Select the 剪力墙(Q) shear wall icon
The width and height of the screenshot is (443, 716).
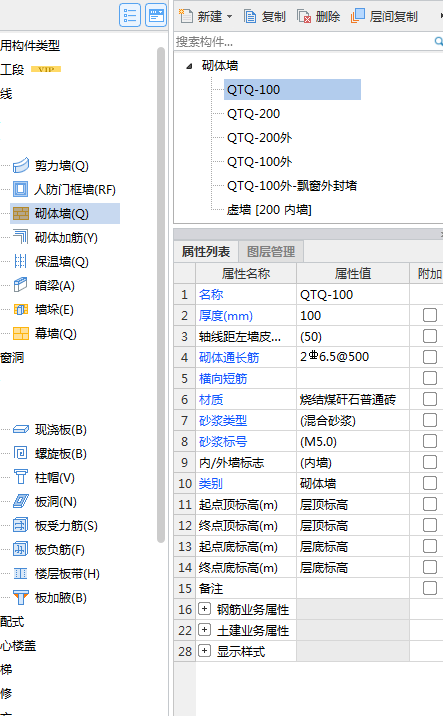click(21, 165)
